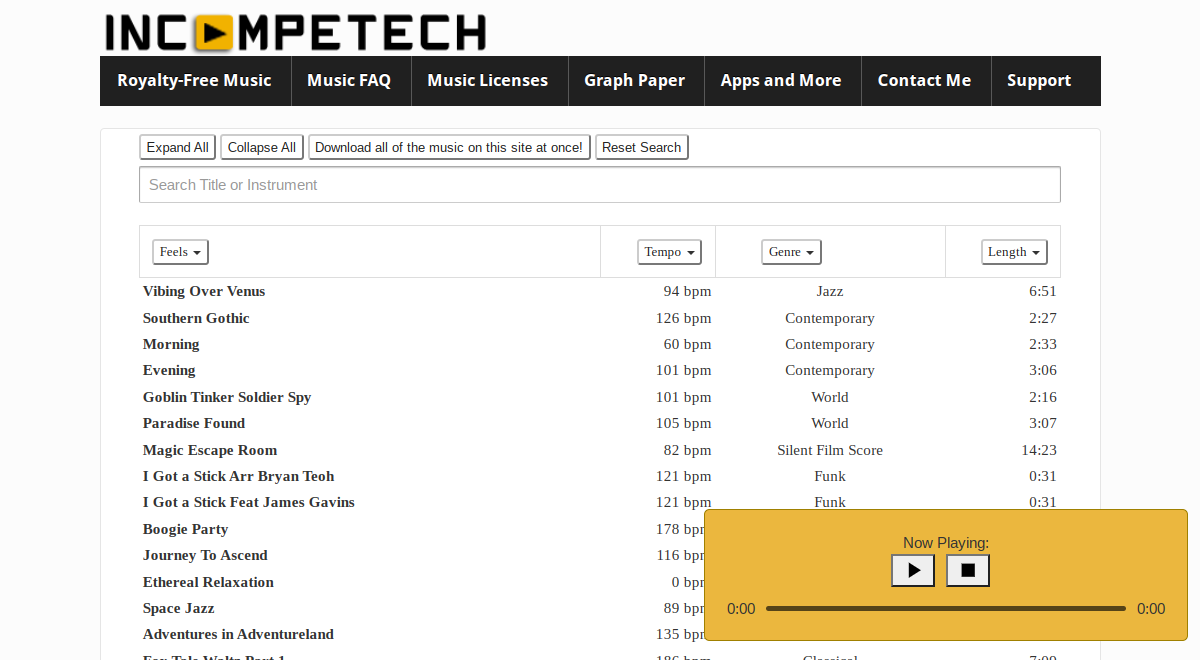The image size is (1200, 660).
Task: Open the Contact Me page
Action: tap(924, 81)
